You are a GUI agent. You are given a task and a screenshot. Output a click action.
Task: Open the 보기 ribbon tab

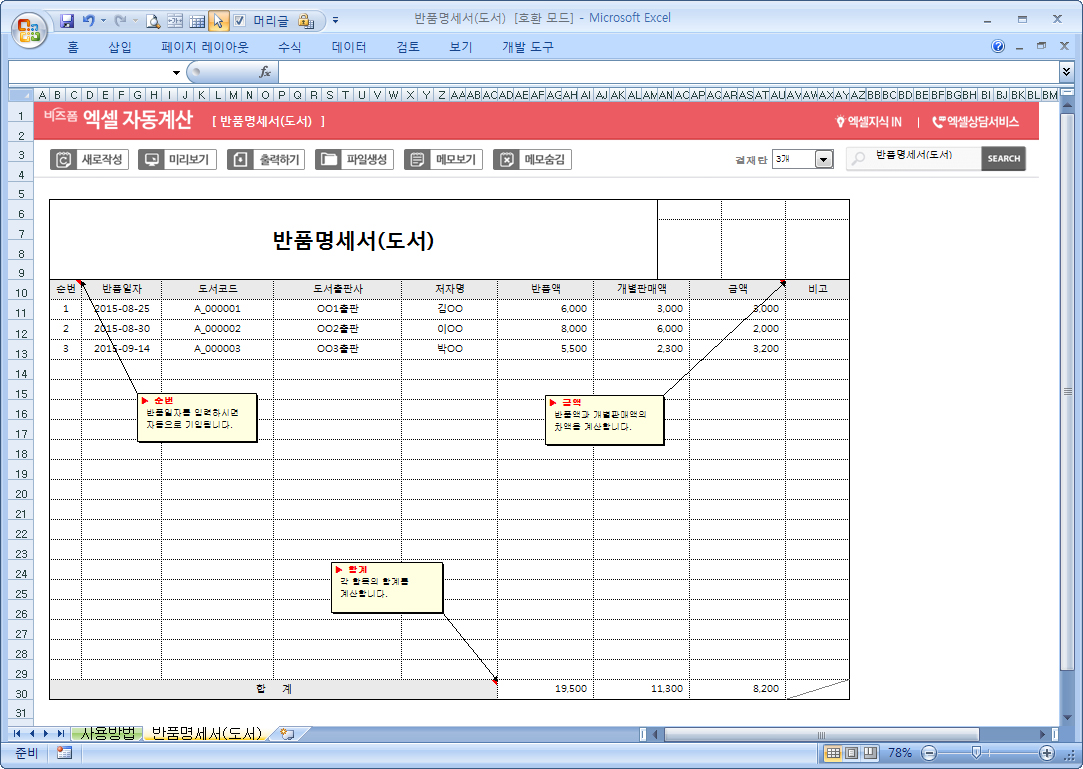461,47
